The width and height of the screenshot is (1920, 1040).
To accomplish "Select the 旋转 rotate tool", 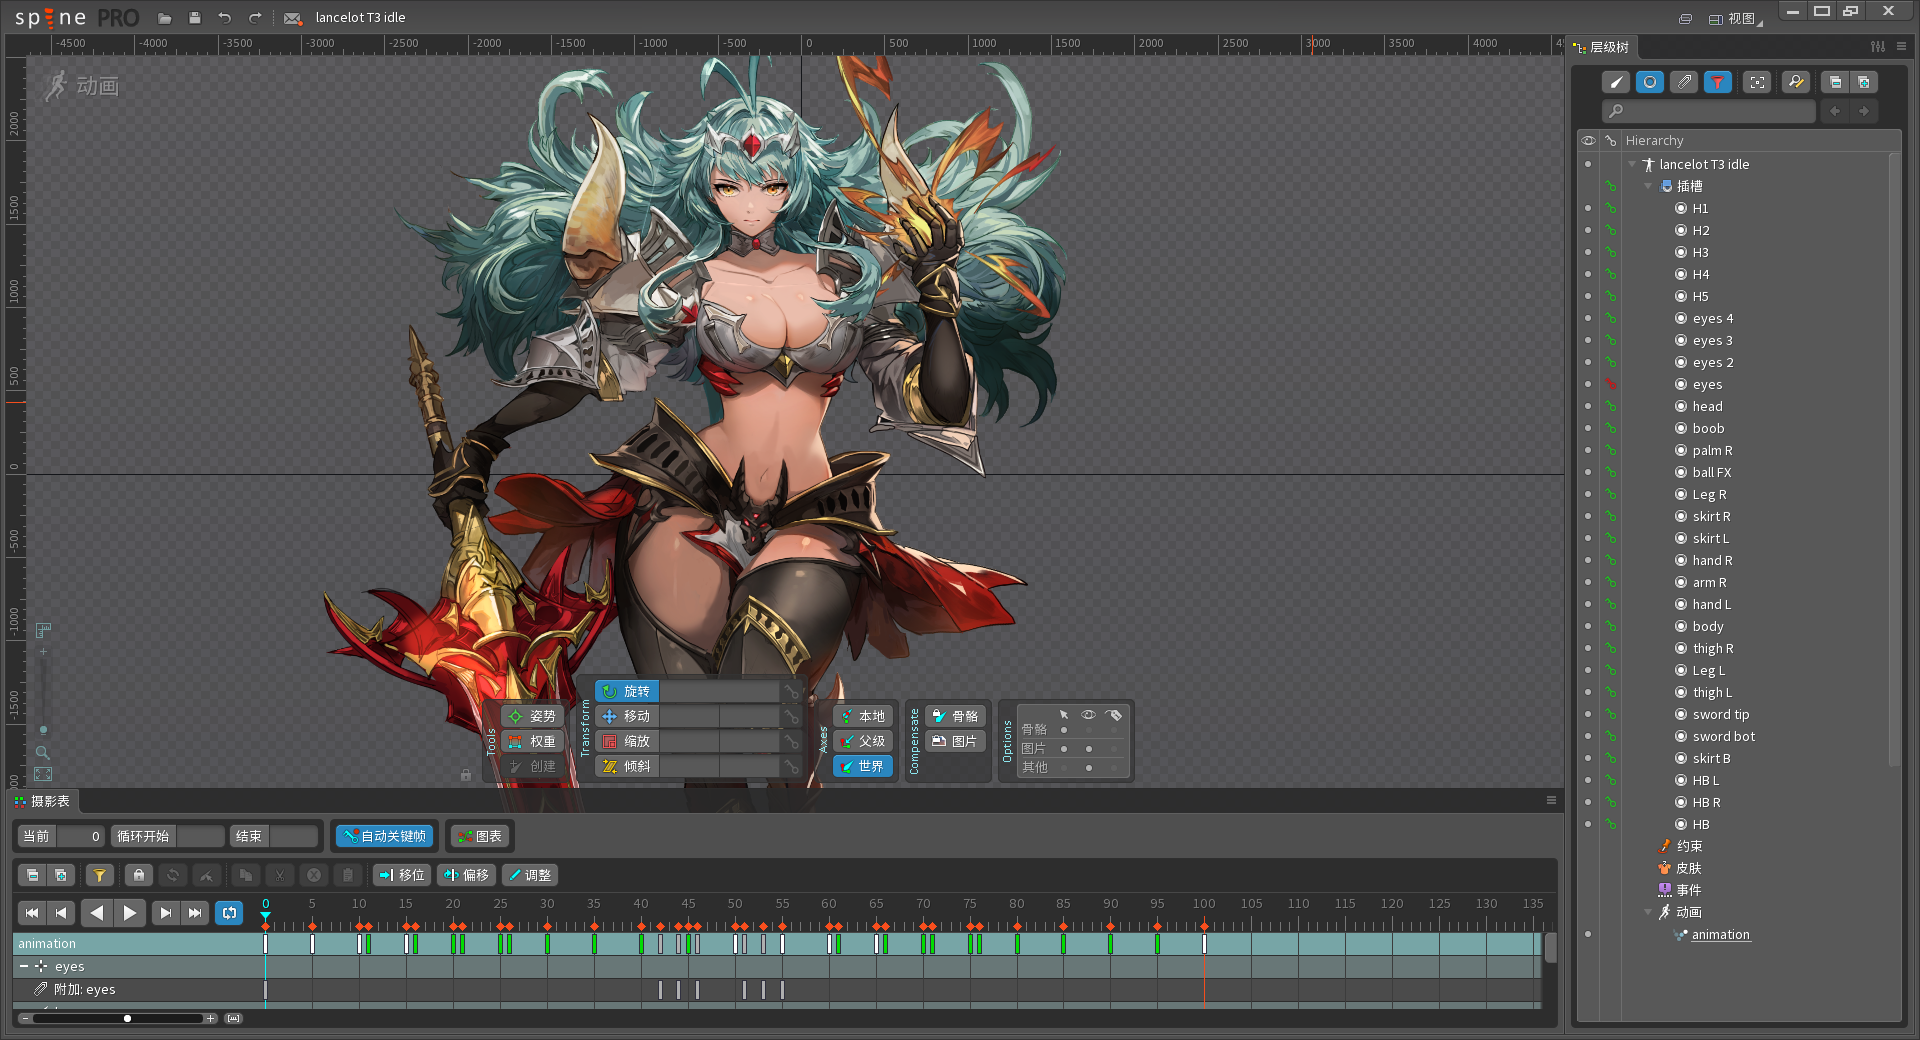I will click(627, 691).
